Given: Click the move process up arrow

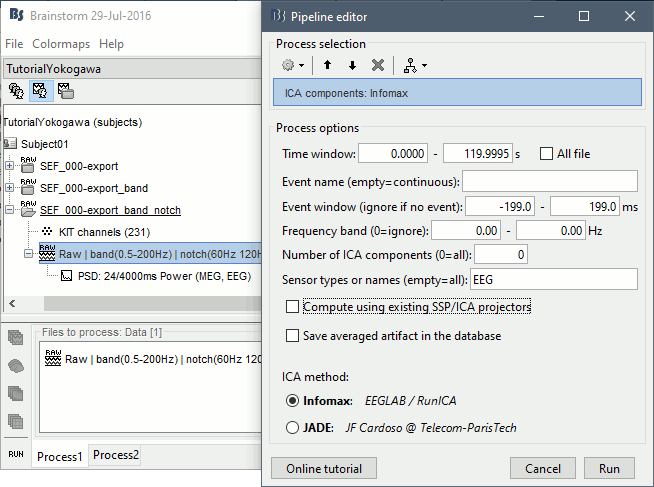Looking at the screenshot, I should click(x=327, y=65).
